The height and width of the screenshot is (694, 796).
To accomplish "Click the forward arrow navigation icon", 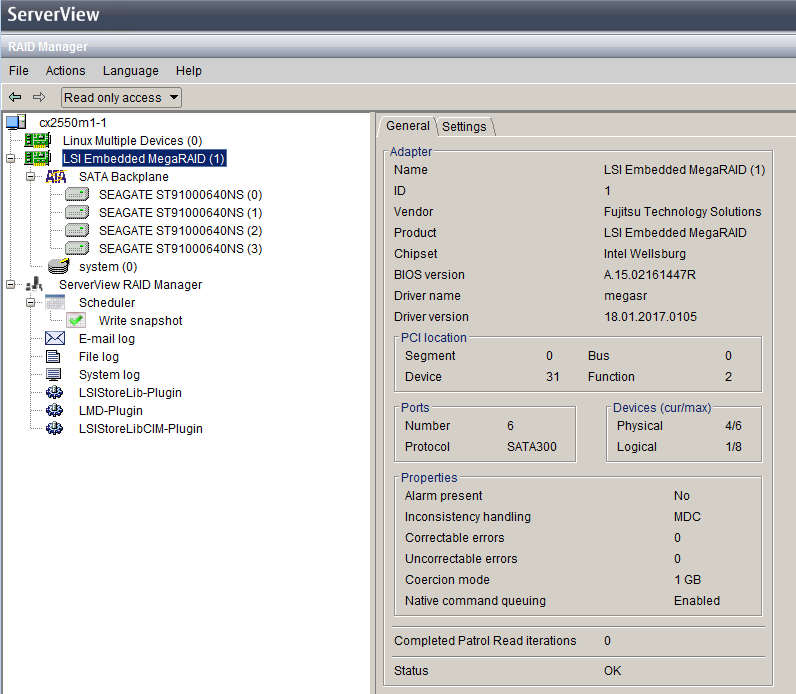I will click(39, 97).
